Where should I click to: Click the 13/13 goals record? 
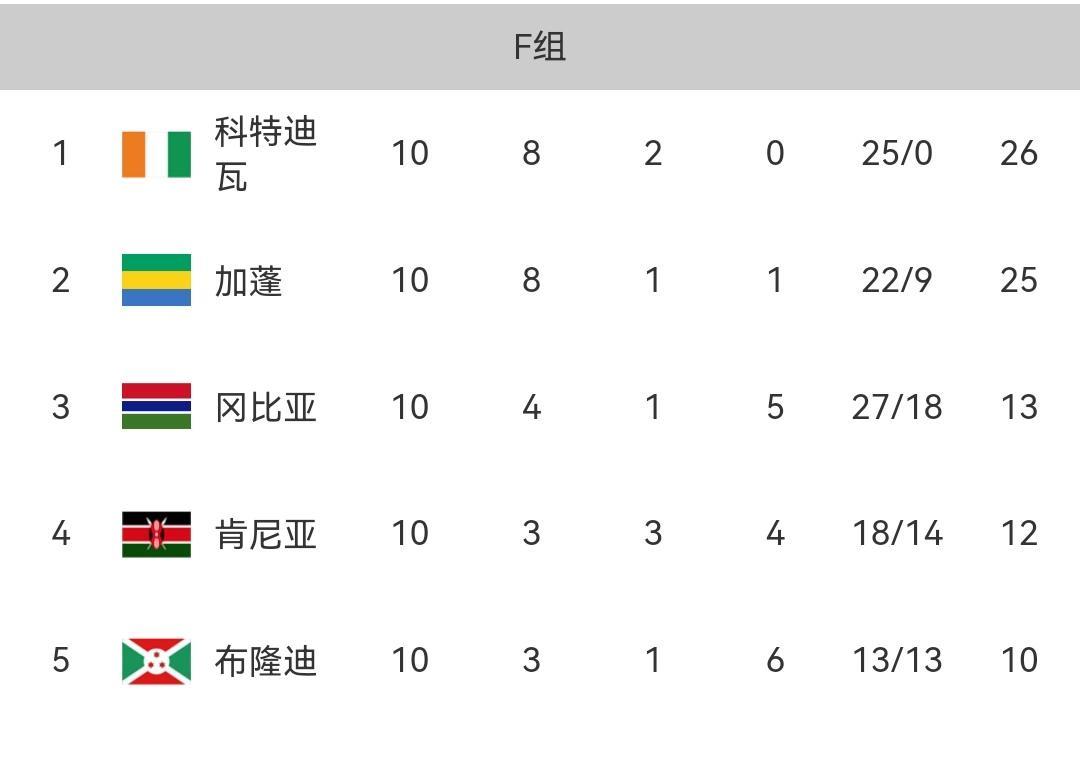coord(896,660)
